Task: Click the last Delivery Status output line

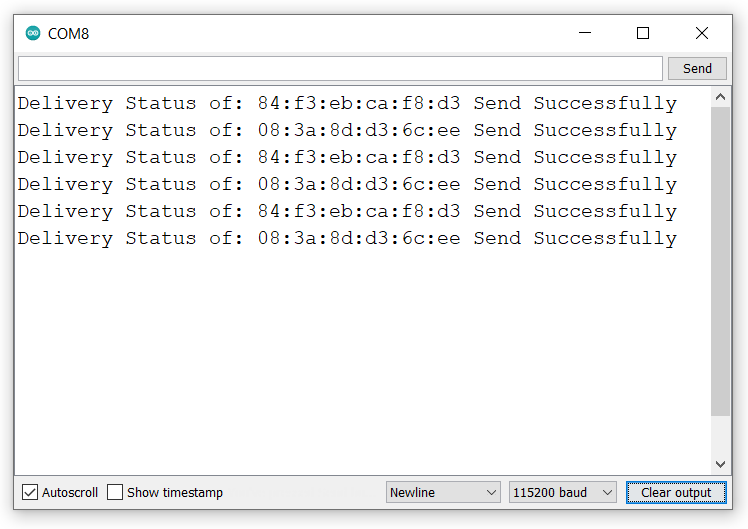Action: [x=346, y=238]
